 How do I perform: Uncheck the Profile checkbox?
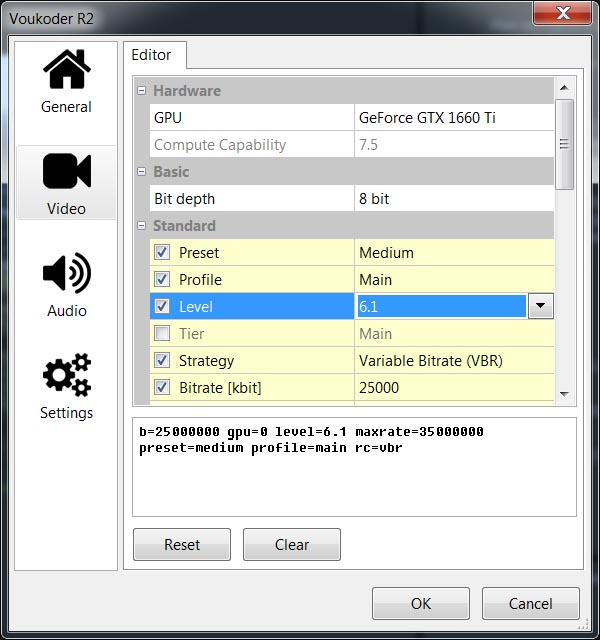[x=162, y=279]
